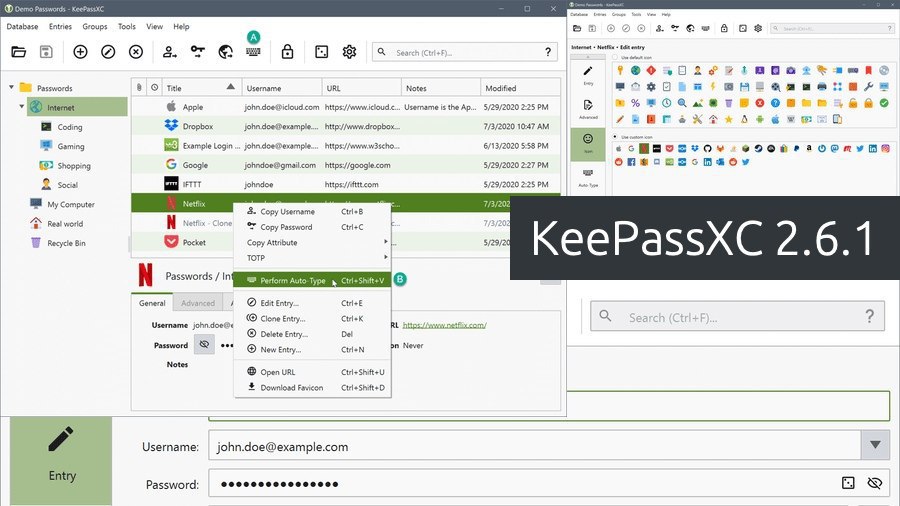Pick the Facebook custom icon
The image size is (900, 506).
coord(631,162)
